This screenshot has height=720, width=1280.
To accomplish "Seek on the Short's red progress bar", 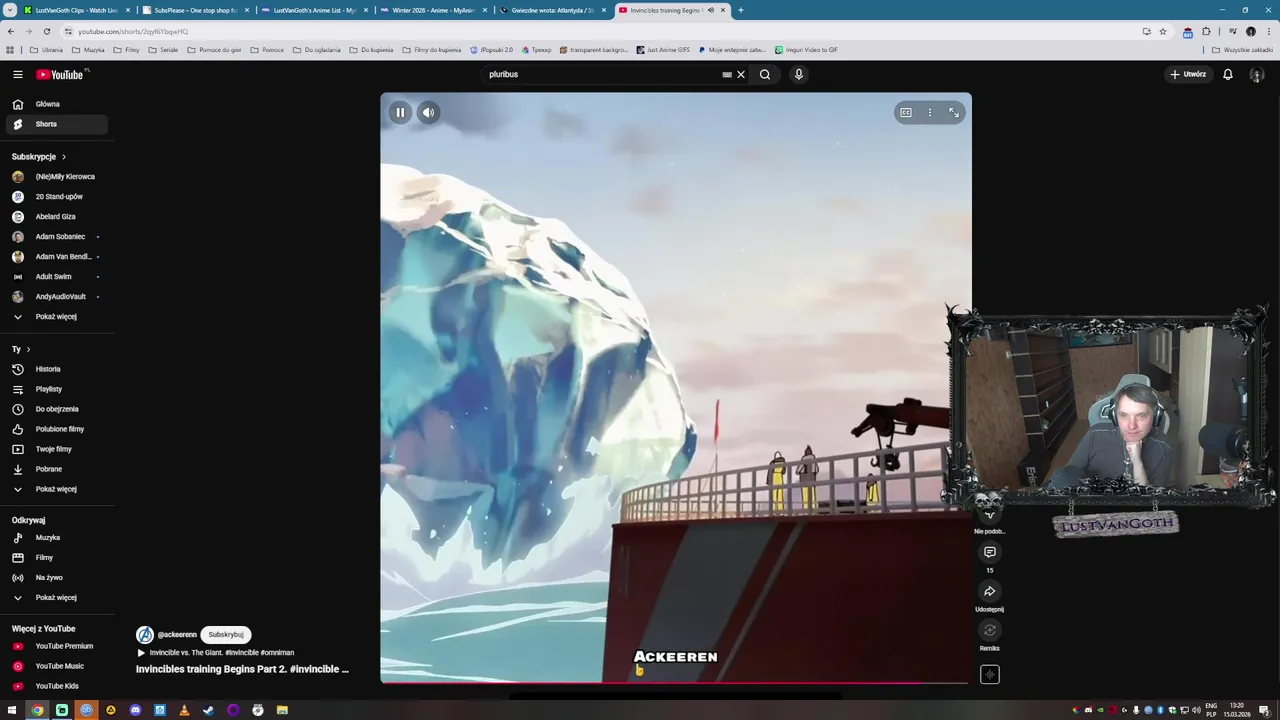I will point(675,683).
